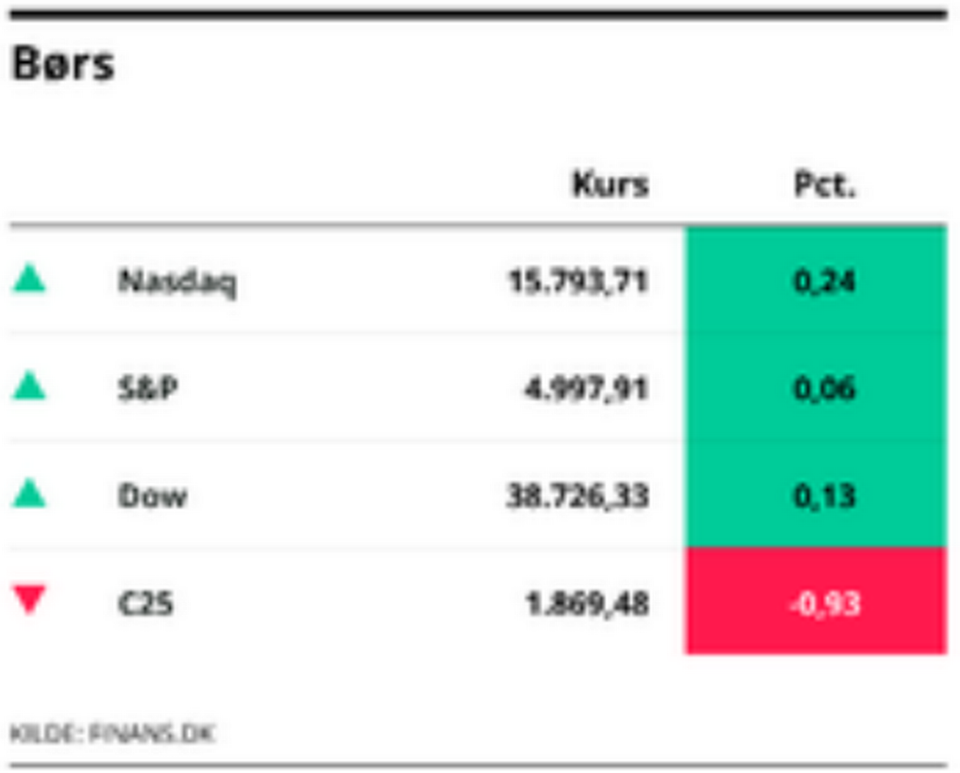960x773 pixels.
Task: Click the green 0,06 percent cell
Action: [816, 389]
